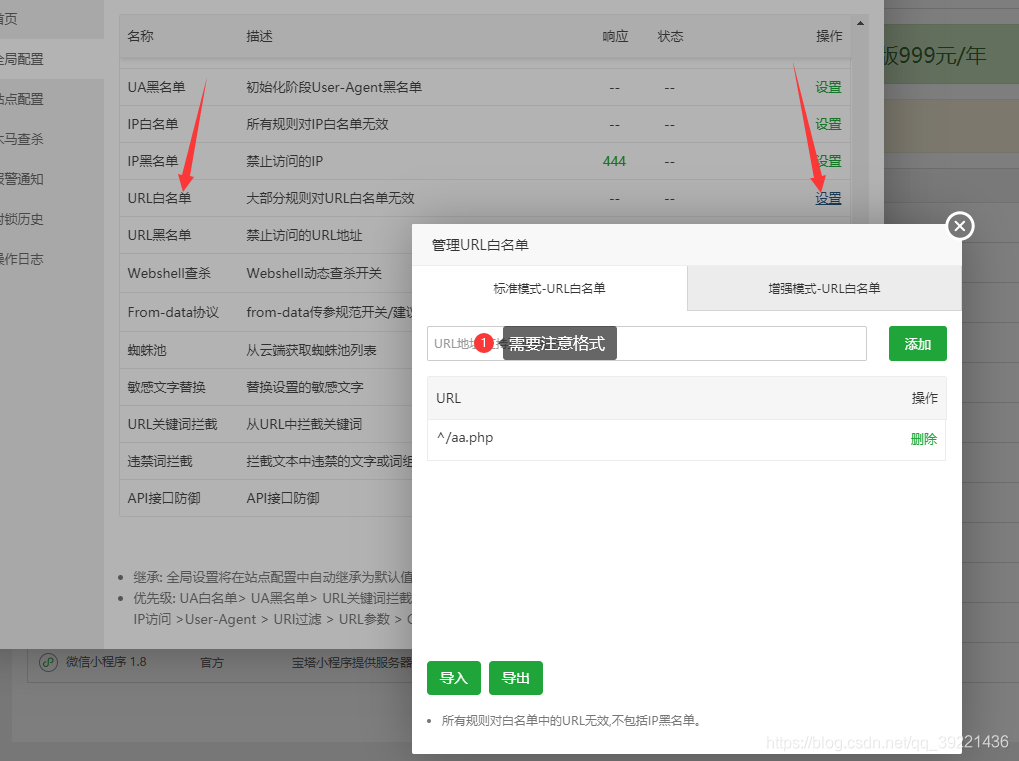Image resolution: width=1019 pixels, height=761 pixels.
Task: Click the 状态 column header
Action: pyautogui.click(x=671, y=36)
